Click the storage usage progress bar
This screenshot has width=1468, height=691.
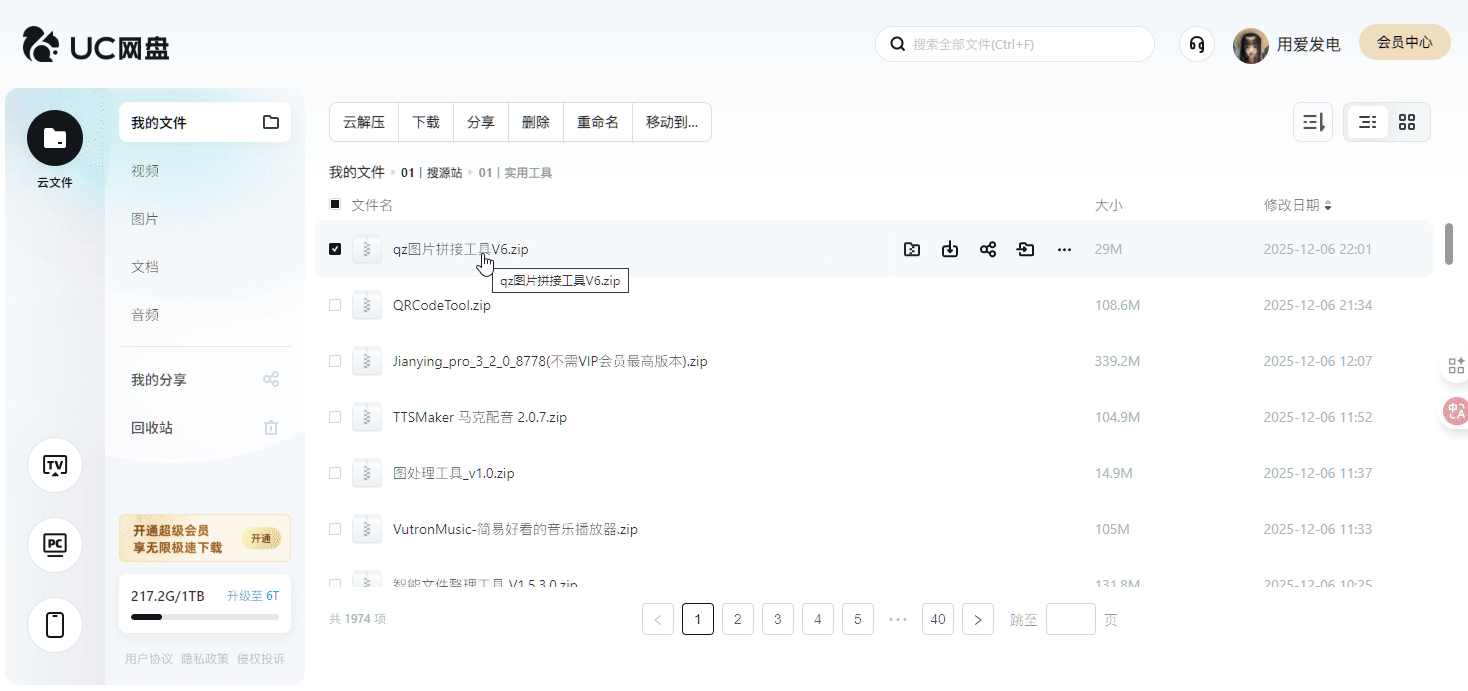(205, 617)
